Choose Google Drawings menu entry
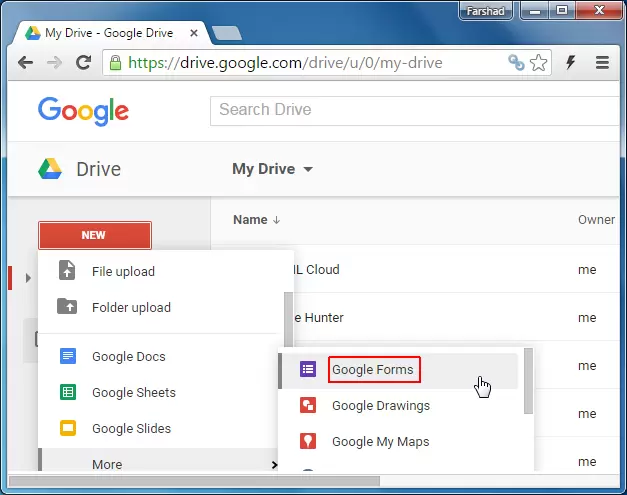The height and width of the screenshot is (495, 627). (381, 406)
